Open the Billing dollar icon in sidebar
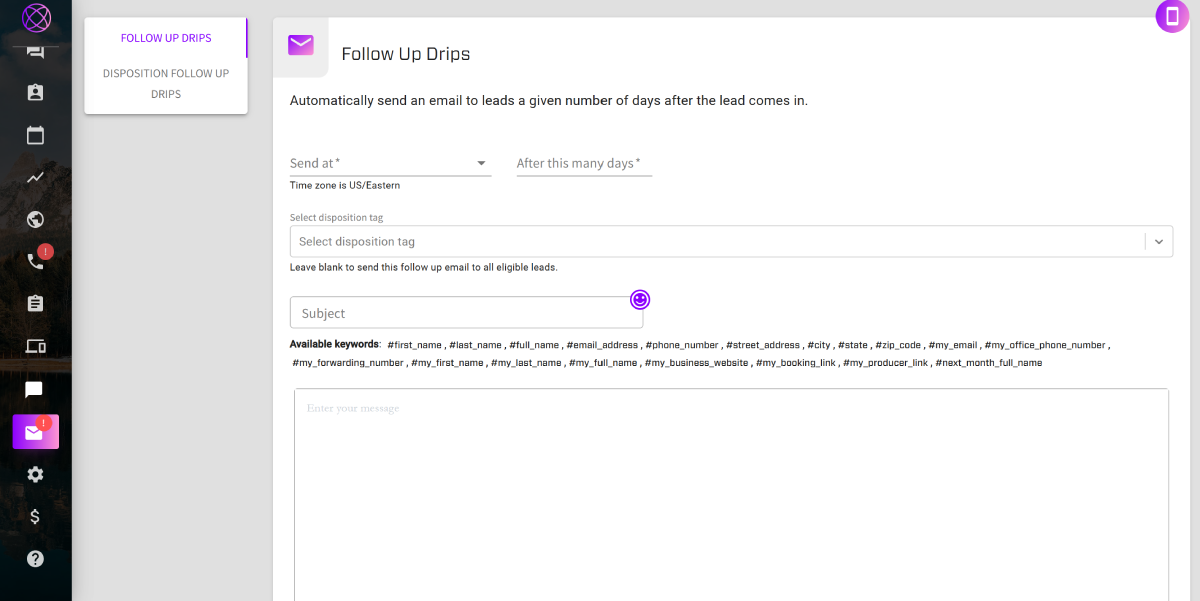1200x601 pixels. (35, 516)
